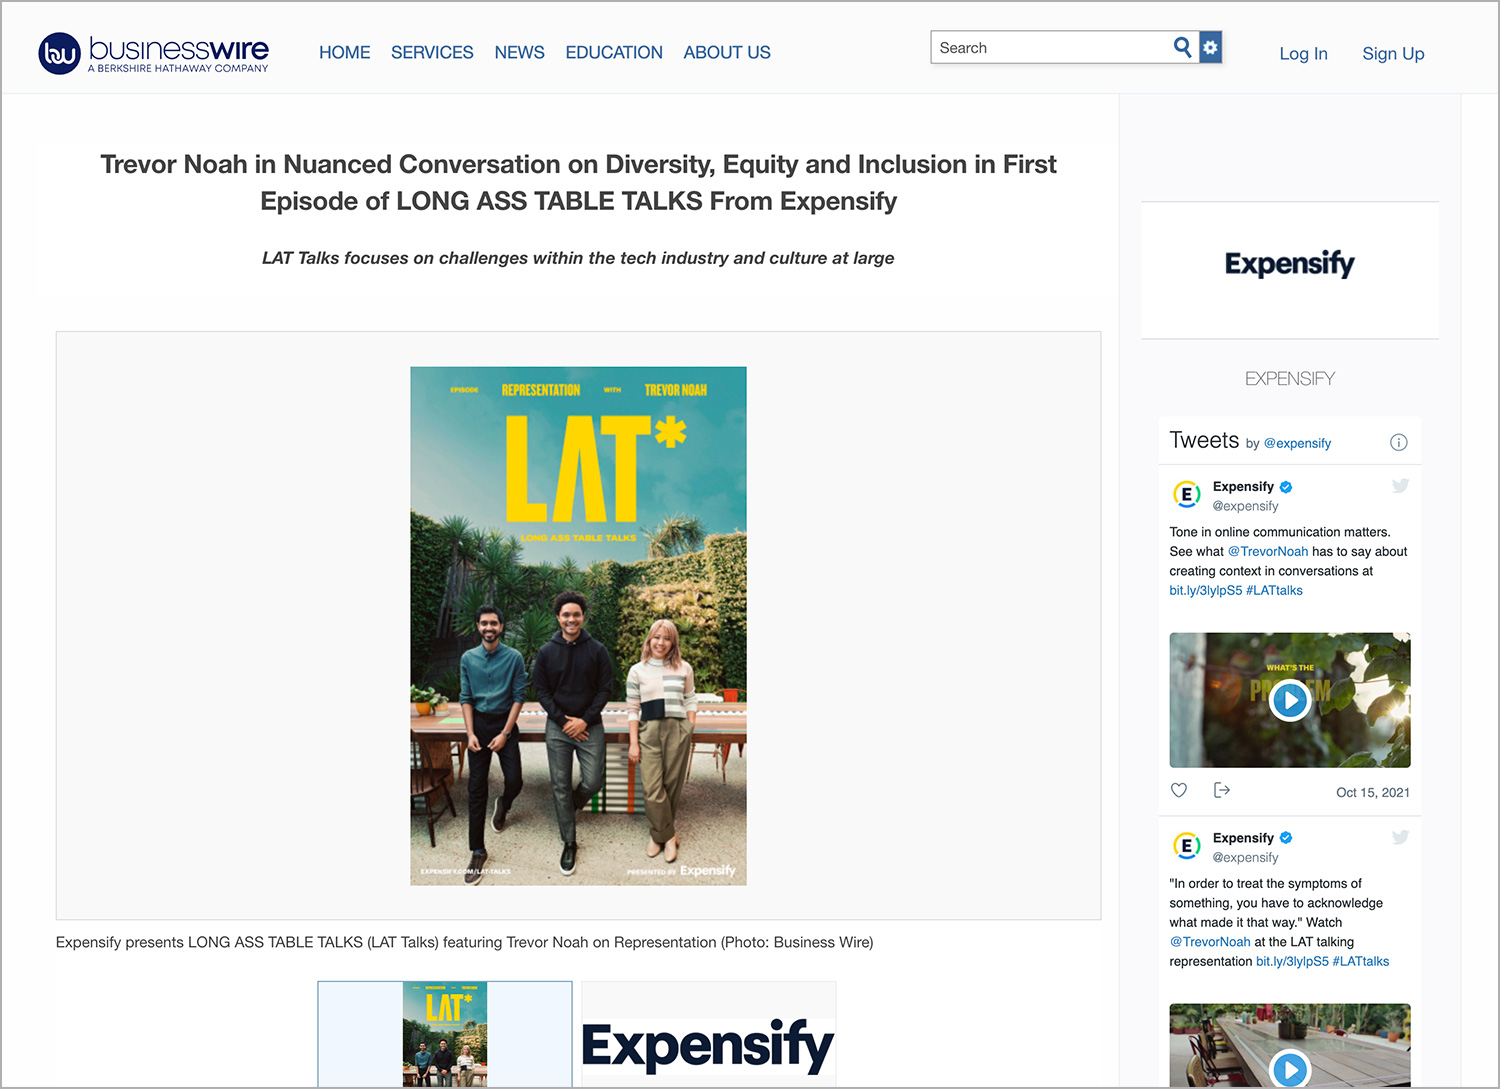This screenshot has width=1500, height=1089.
Task: Click the Sign Up link
Action: [x=1393, y=54]
